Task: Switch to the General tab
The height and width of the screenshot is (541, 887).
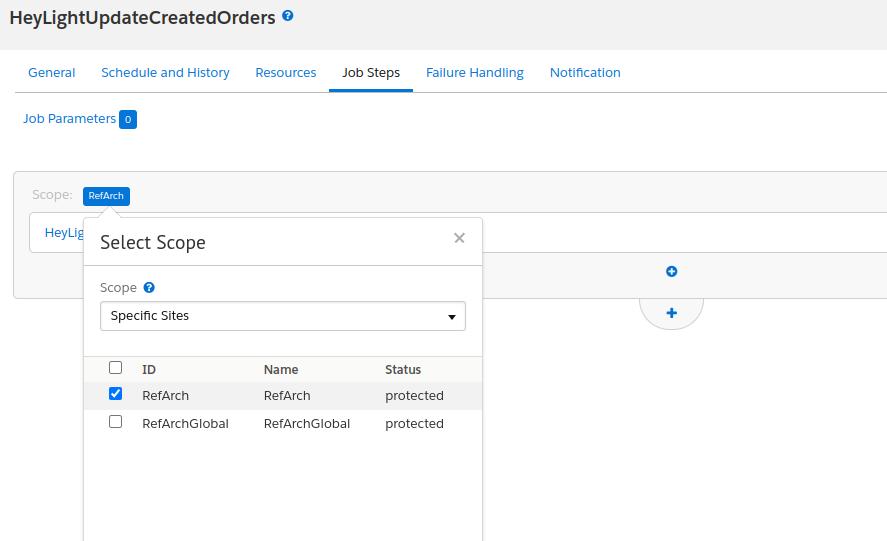Action: [x=51, y=72]
